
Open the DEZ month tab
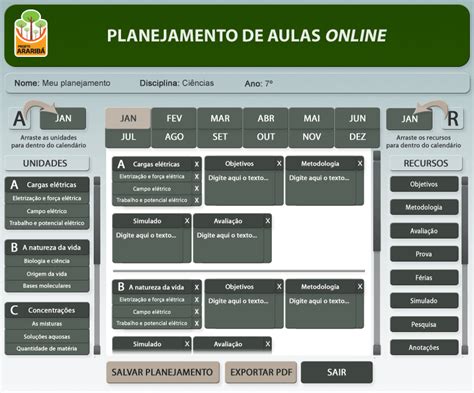coord(357,137)
